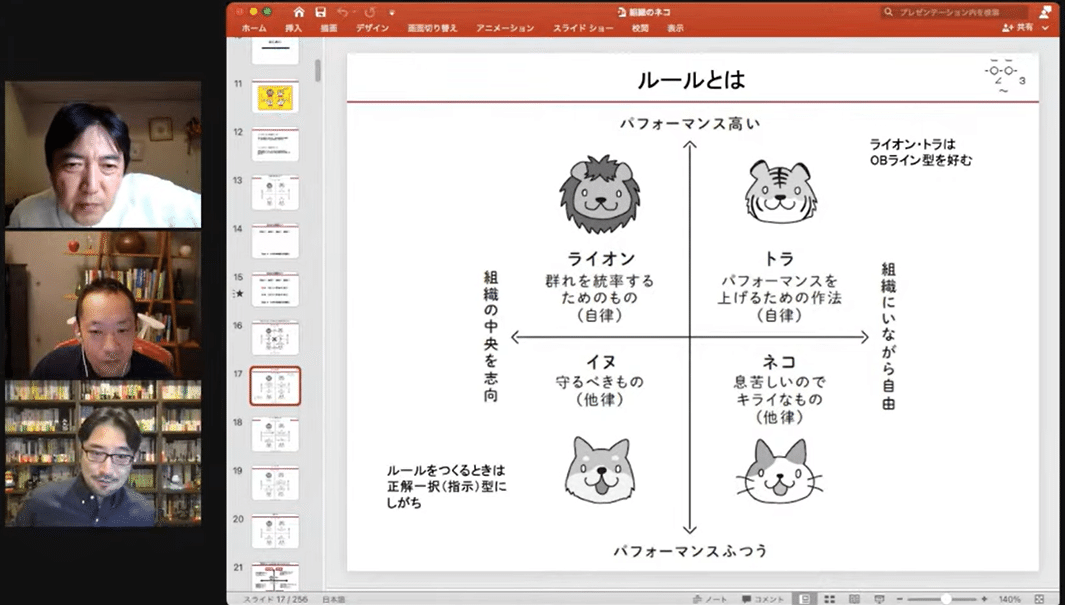Start slide show from status bar icon
The height and width of the screenshot is (605, 1065).
879,599
